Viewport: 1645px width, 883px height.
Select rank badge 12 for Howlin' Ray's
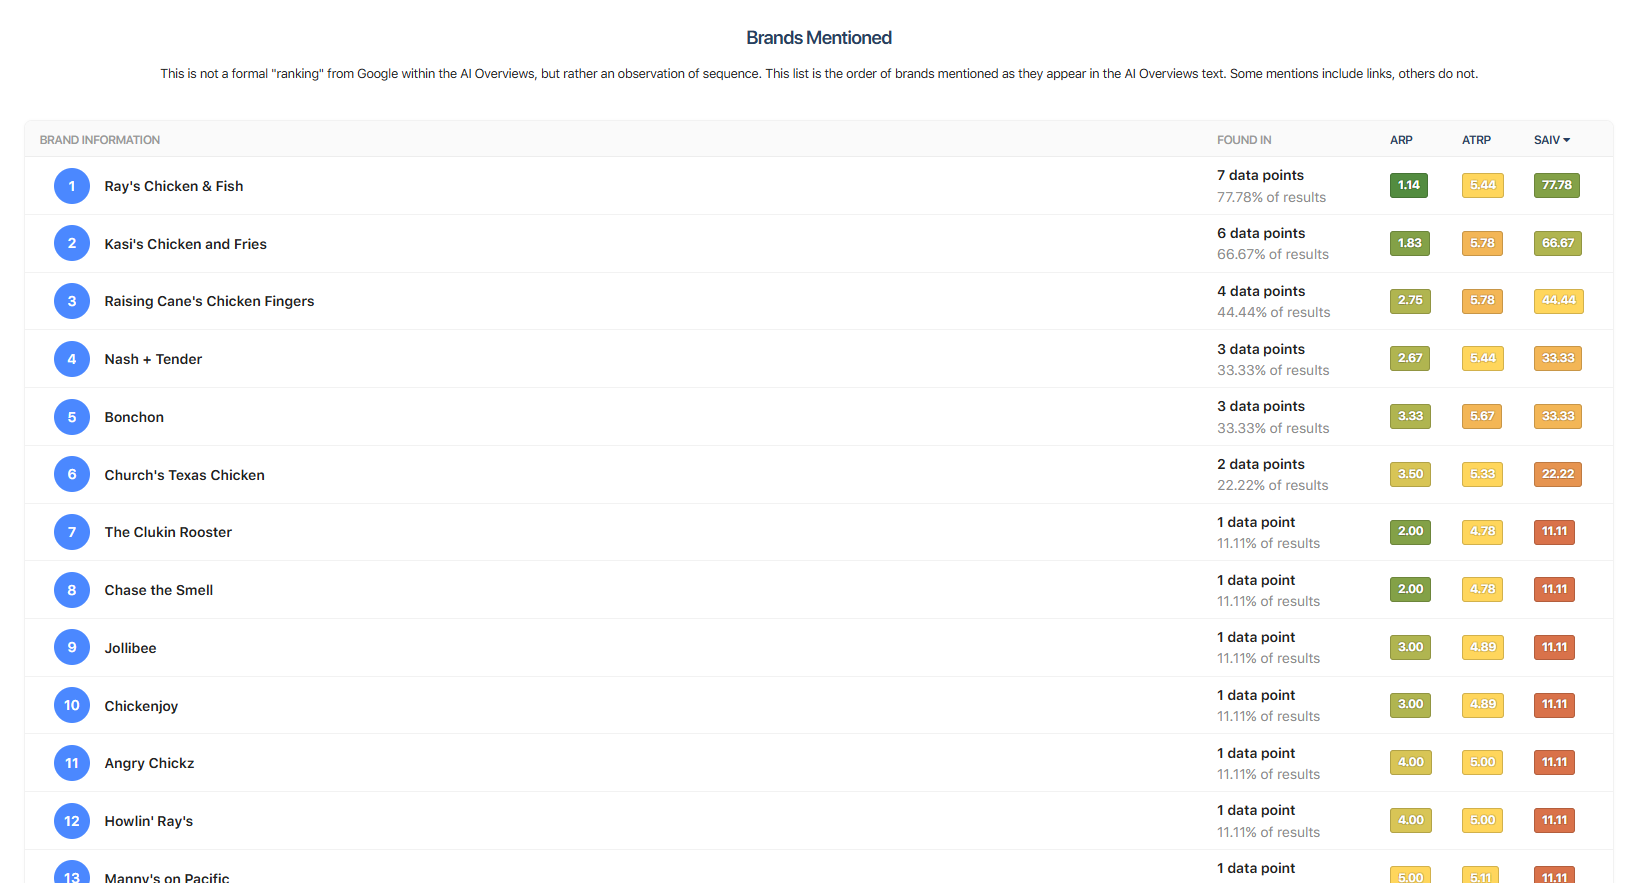pos(72,821)
